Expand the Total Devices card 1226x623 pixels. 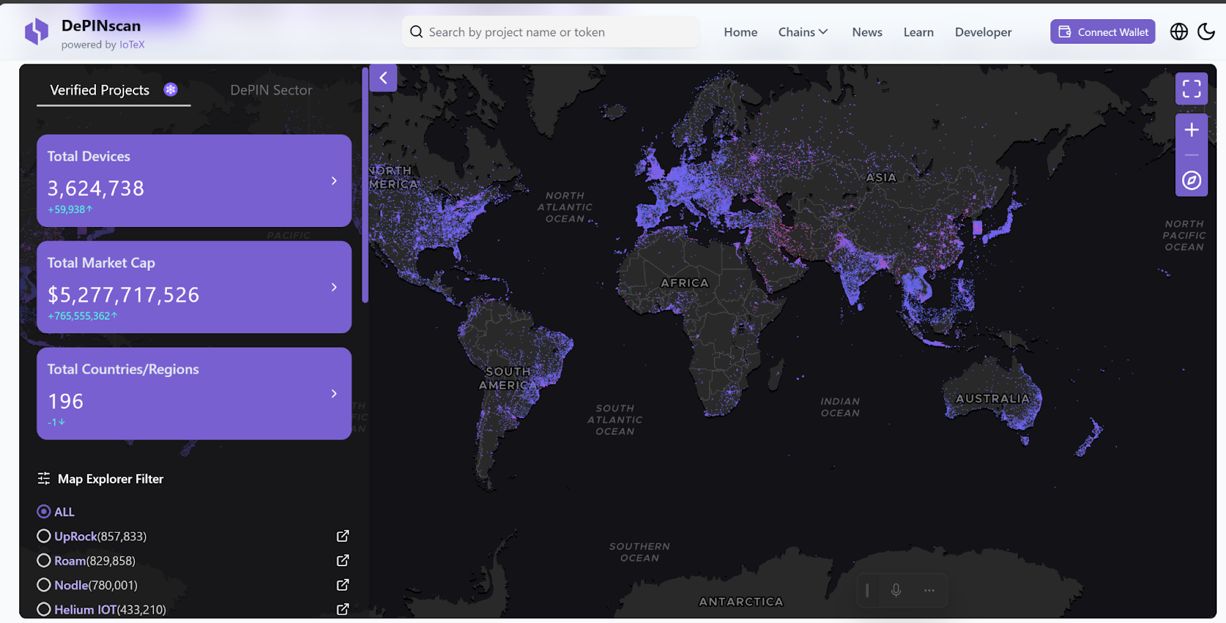tap(334, 181)
